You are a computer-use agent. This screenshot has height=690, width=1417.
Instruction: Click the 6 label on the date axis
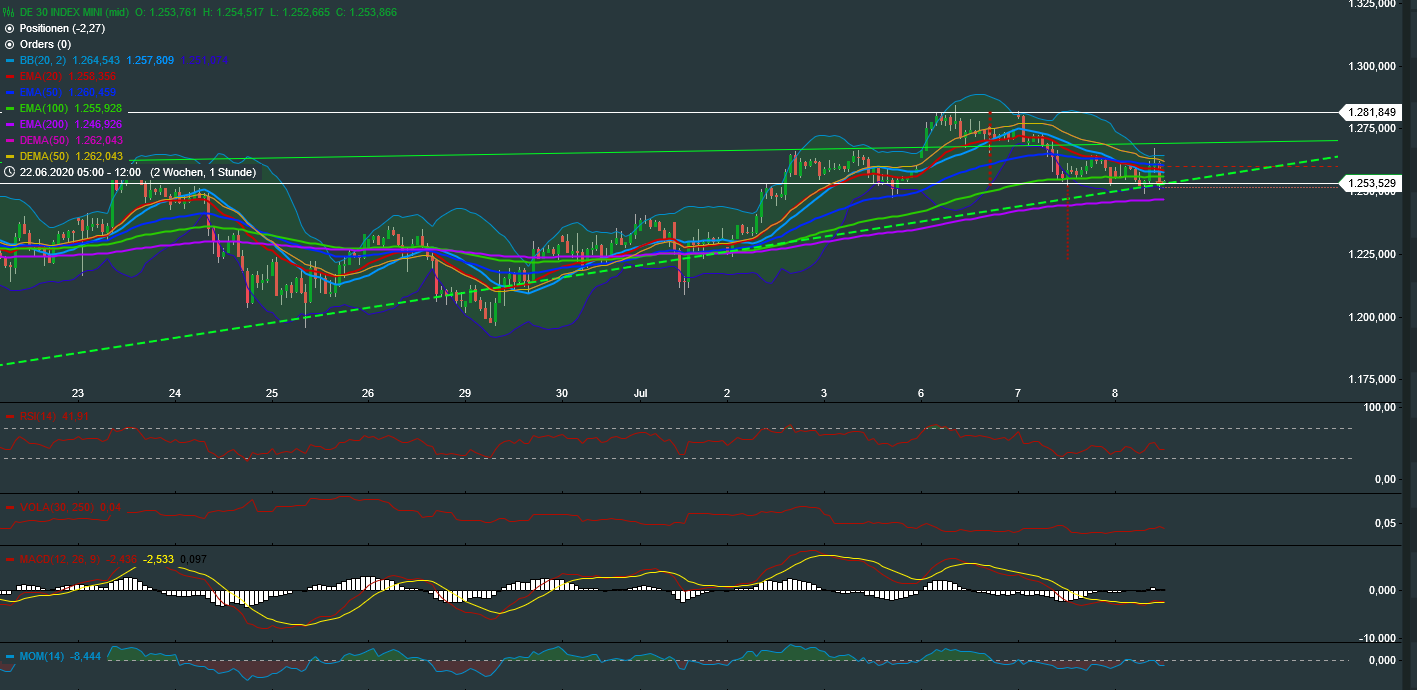[x=920, y=393]
